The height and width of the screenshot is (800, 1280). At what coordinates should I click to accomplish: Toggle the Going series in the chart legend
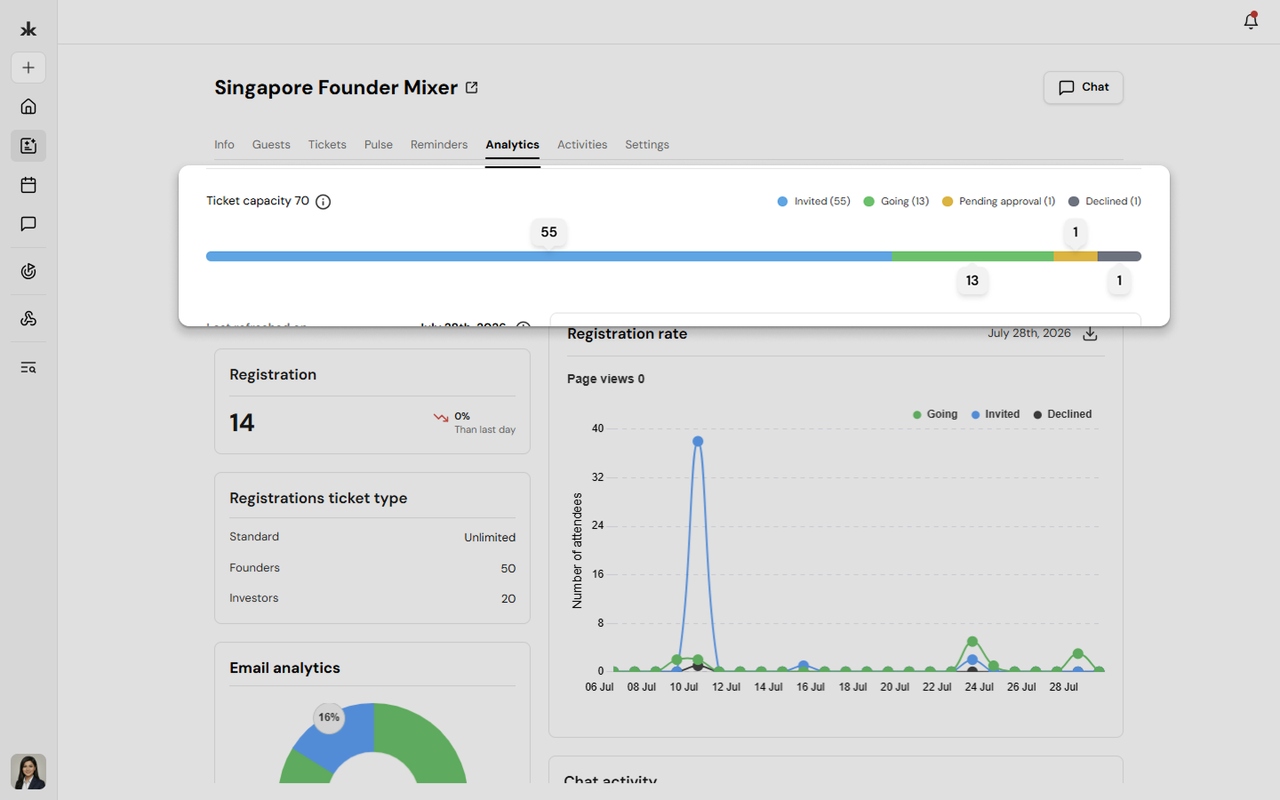(x=935, y=414)
